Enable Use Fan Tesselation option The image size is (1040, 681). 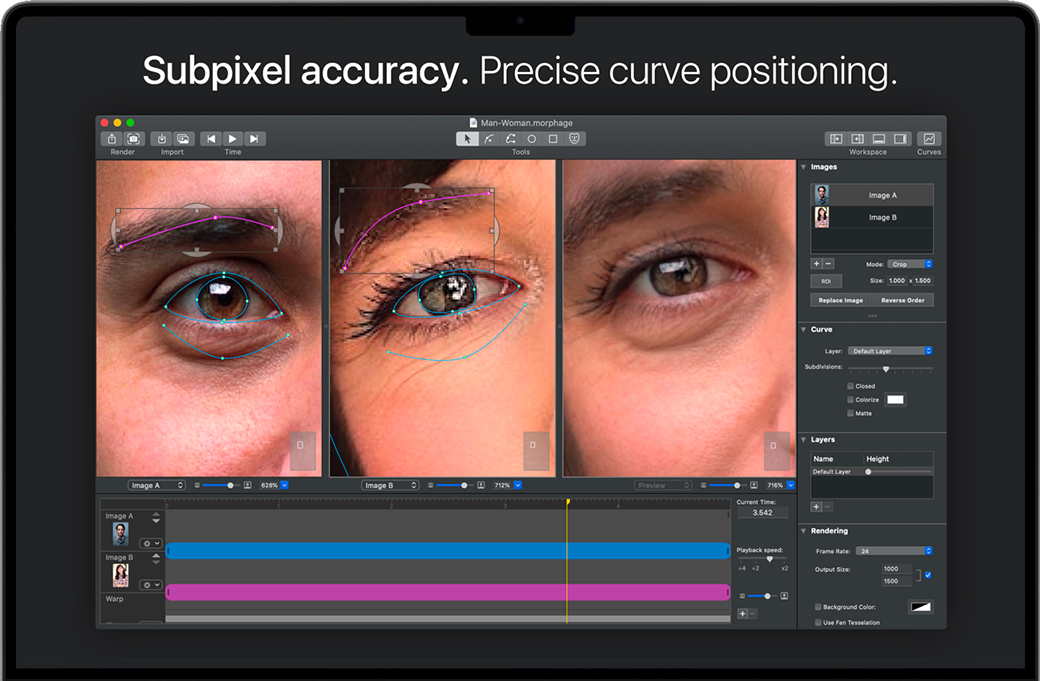819,622
